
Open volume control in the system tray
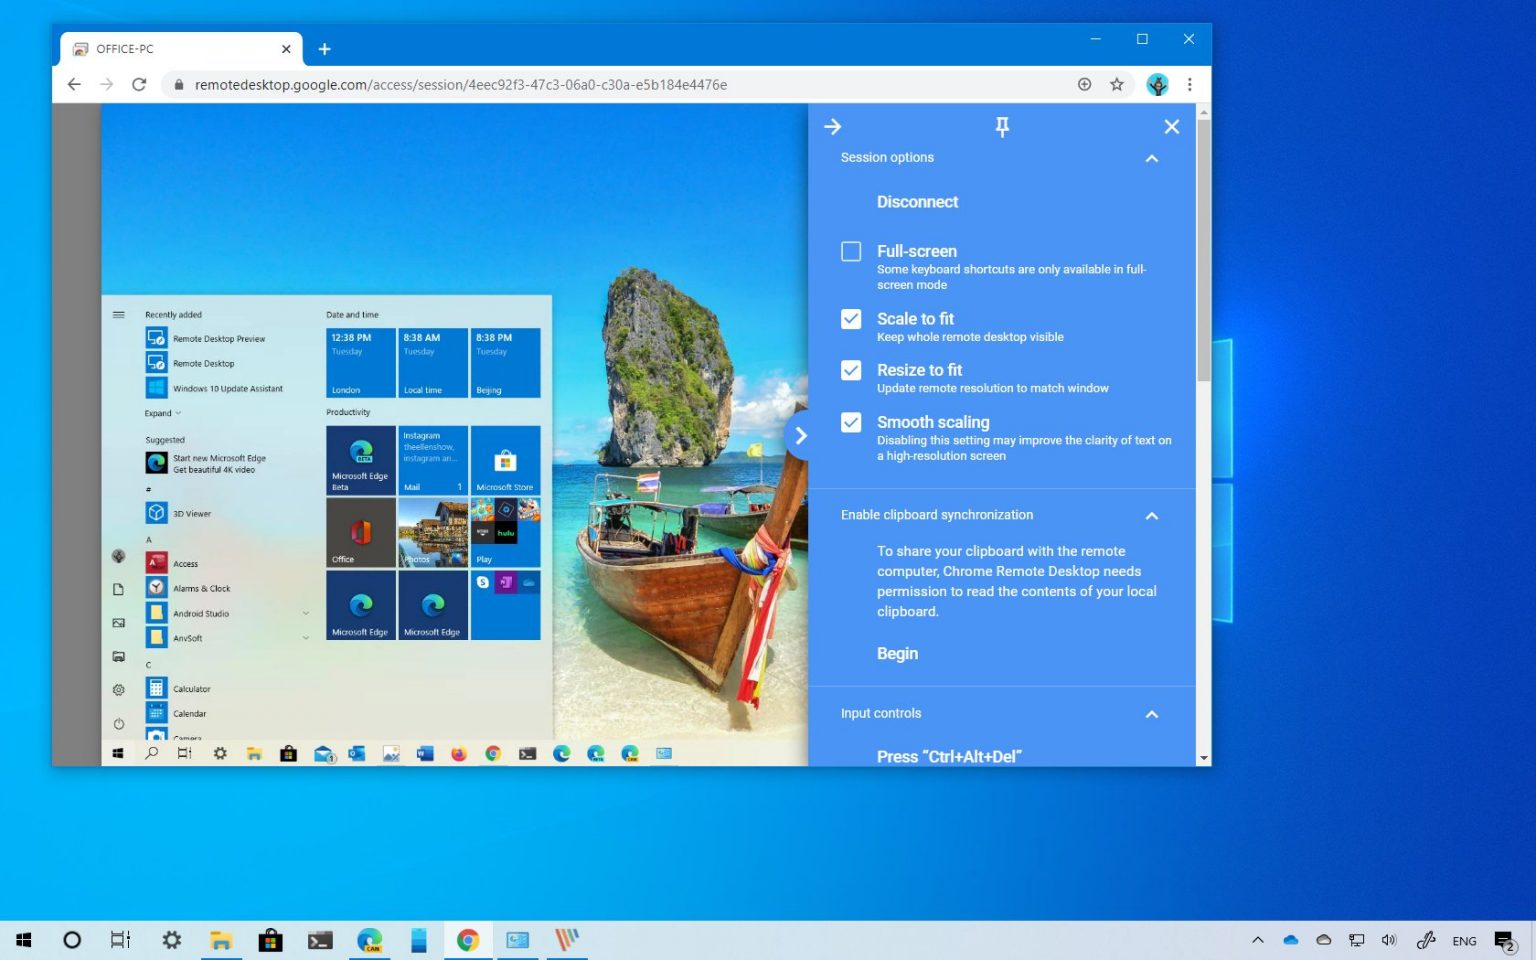click(x=1389, y=940)
